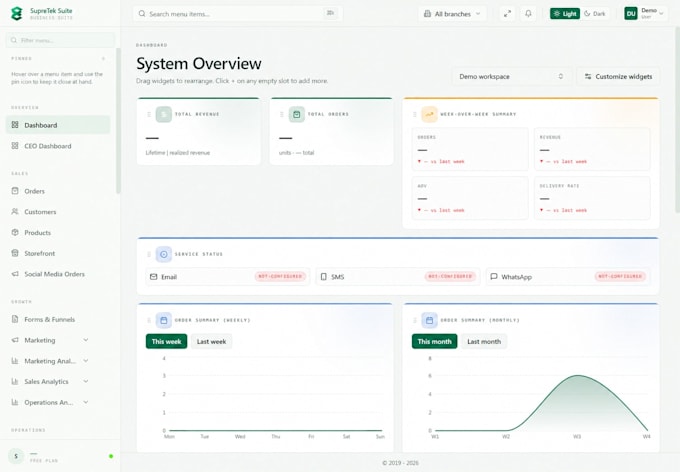Click the Total Orders bag icon

[x=297, y=114]
